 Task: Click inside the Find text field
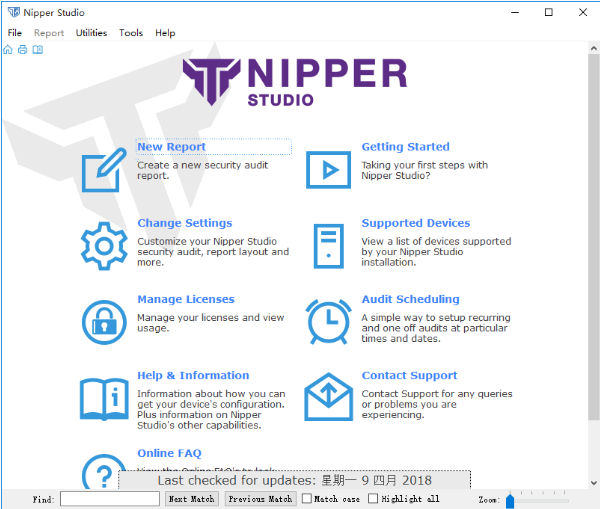click(109, 499)
